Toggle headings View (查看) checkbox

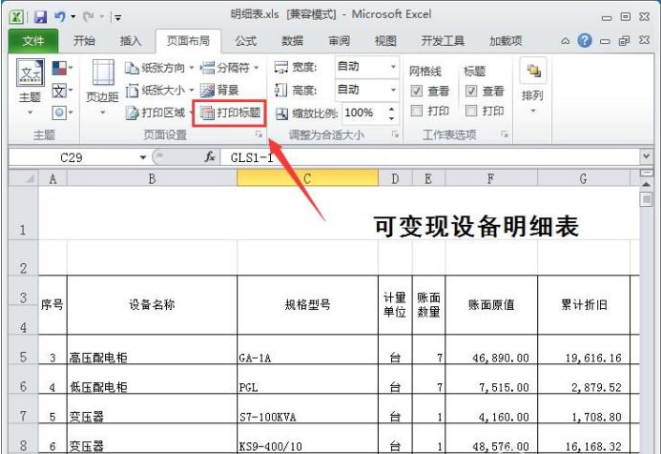tap(471, 91)
